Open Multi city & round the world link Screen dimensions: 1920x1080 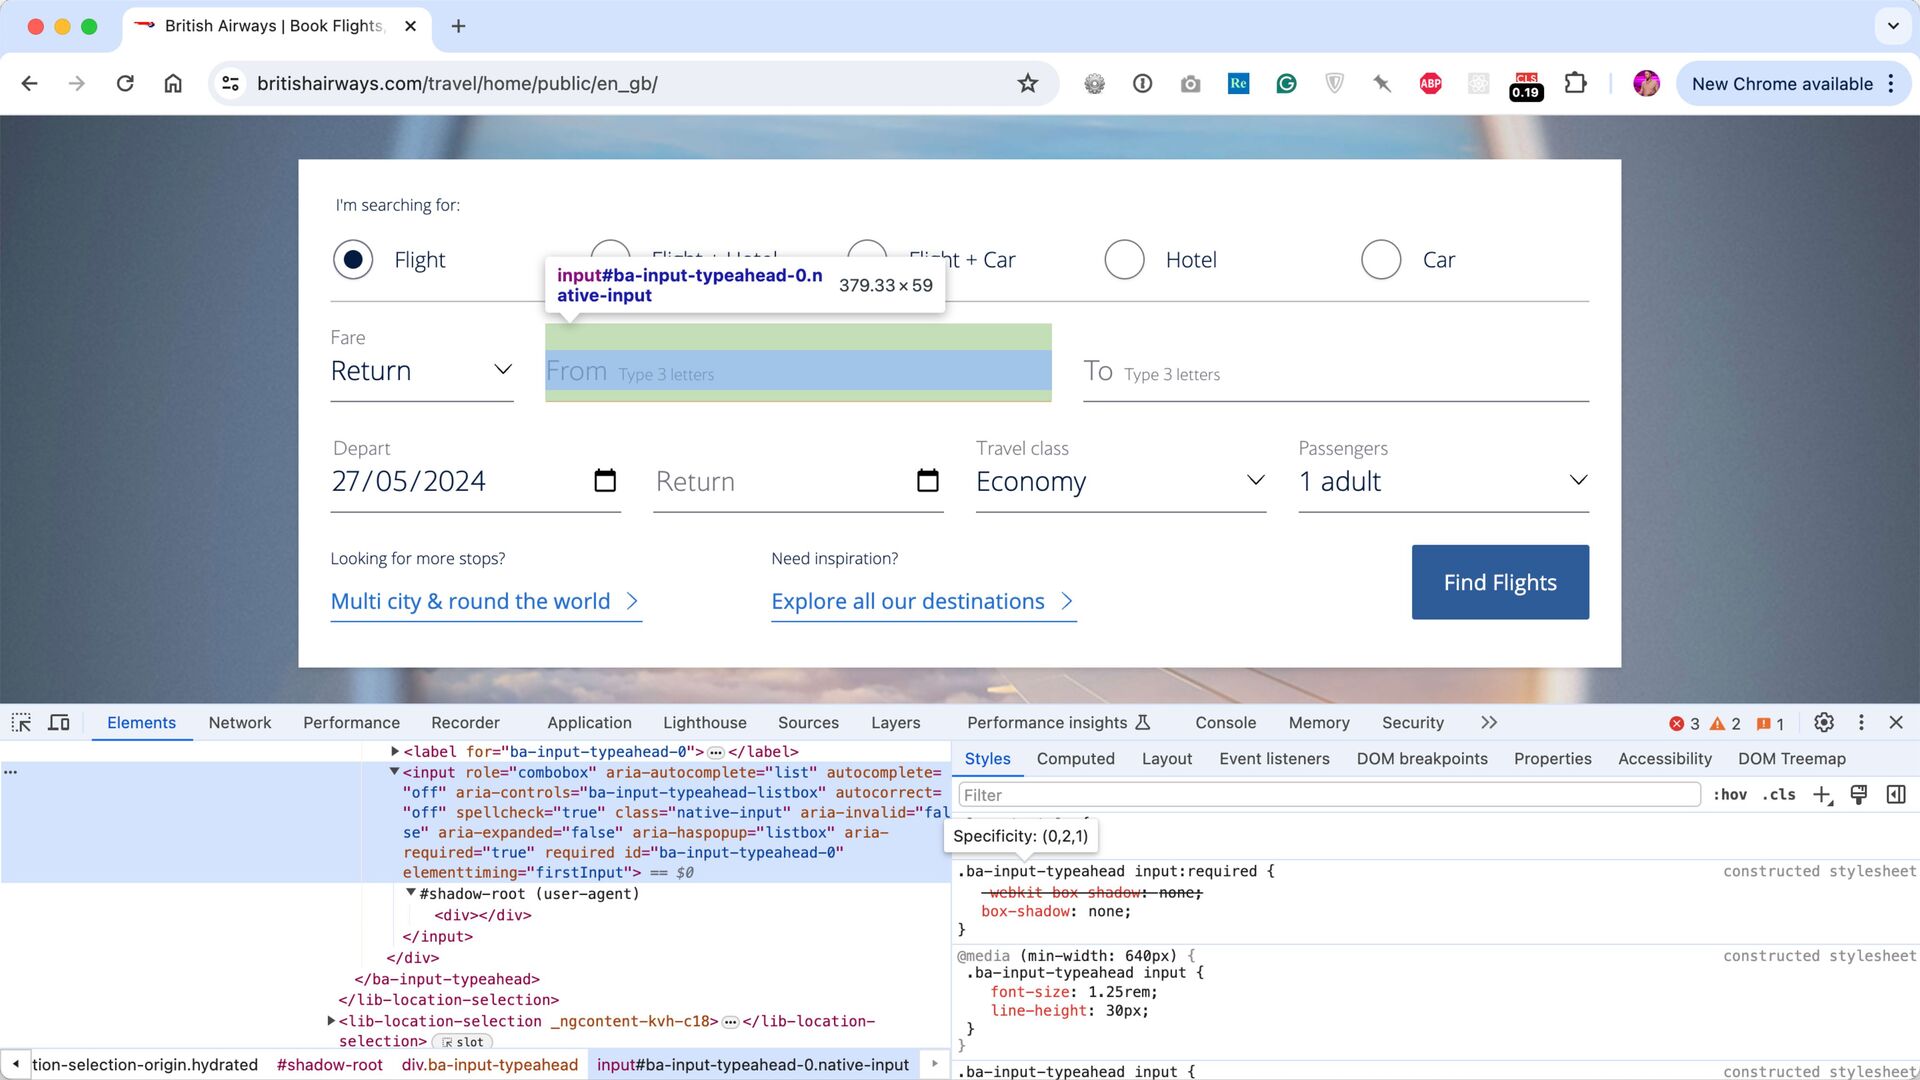coord(485,601)
